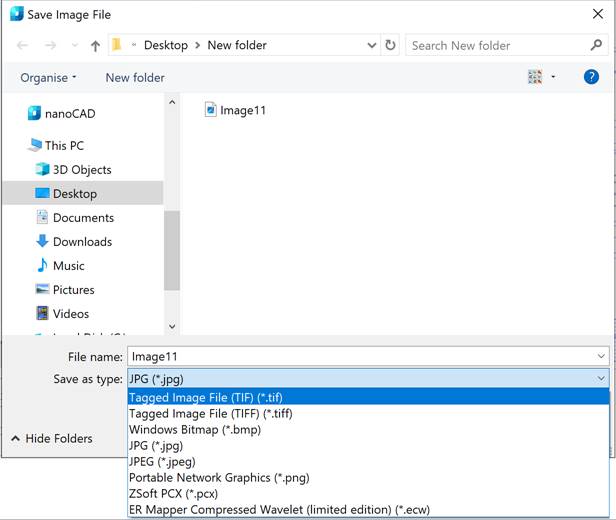This screenshot has height=520, width=616.
Task: Select nanoCAD in the navigation pane
Action: point(62,114)
